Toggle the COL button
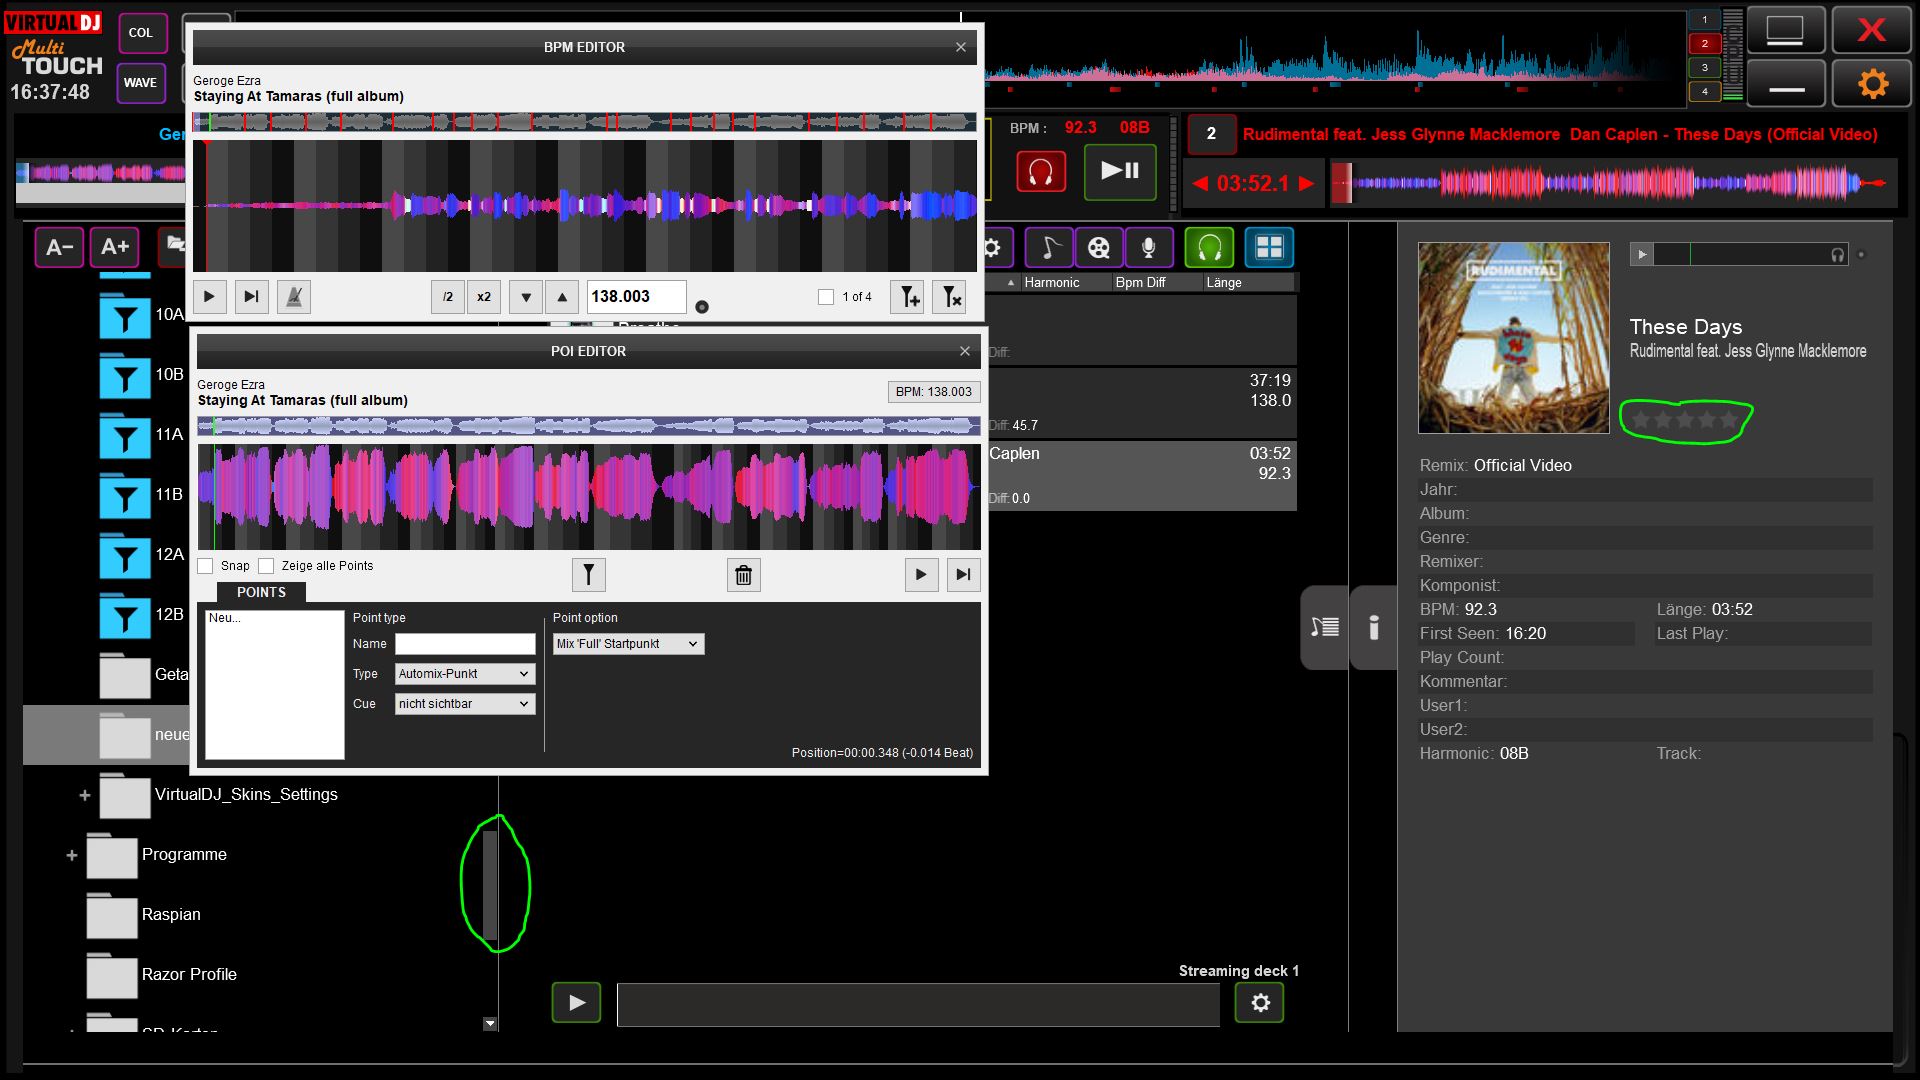Screen dimensions: 1920x1080 141,33
